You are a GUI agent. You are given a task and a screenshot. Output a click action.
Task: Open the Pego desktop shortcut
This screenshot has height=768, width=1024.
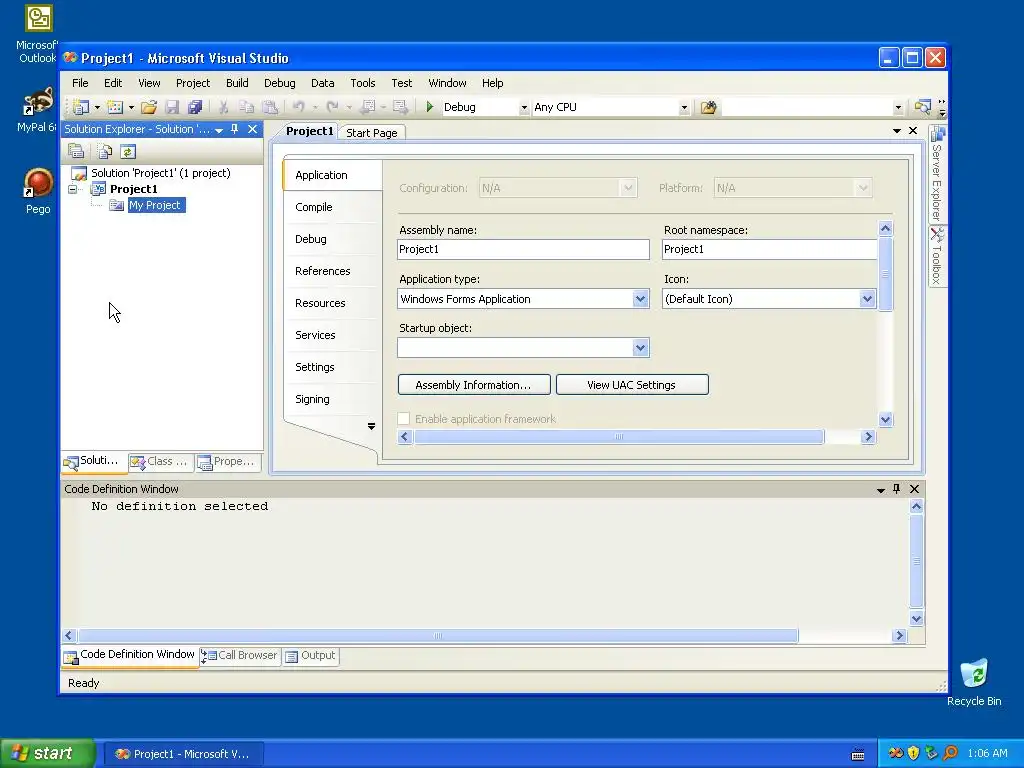click(x=38, y=191)
